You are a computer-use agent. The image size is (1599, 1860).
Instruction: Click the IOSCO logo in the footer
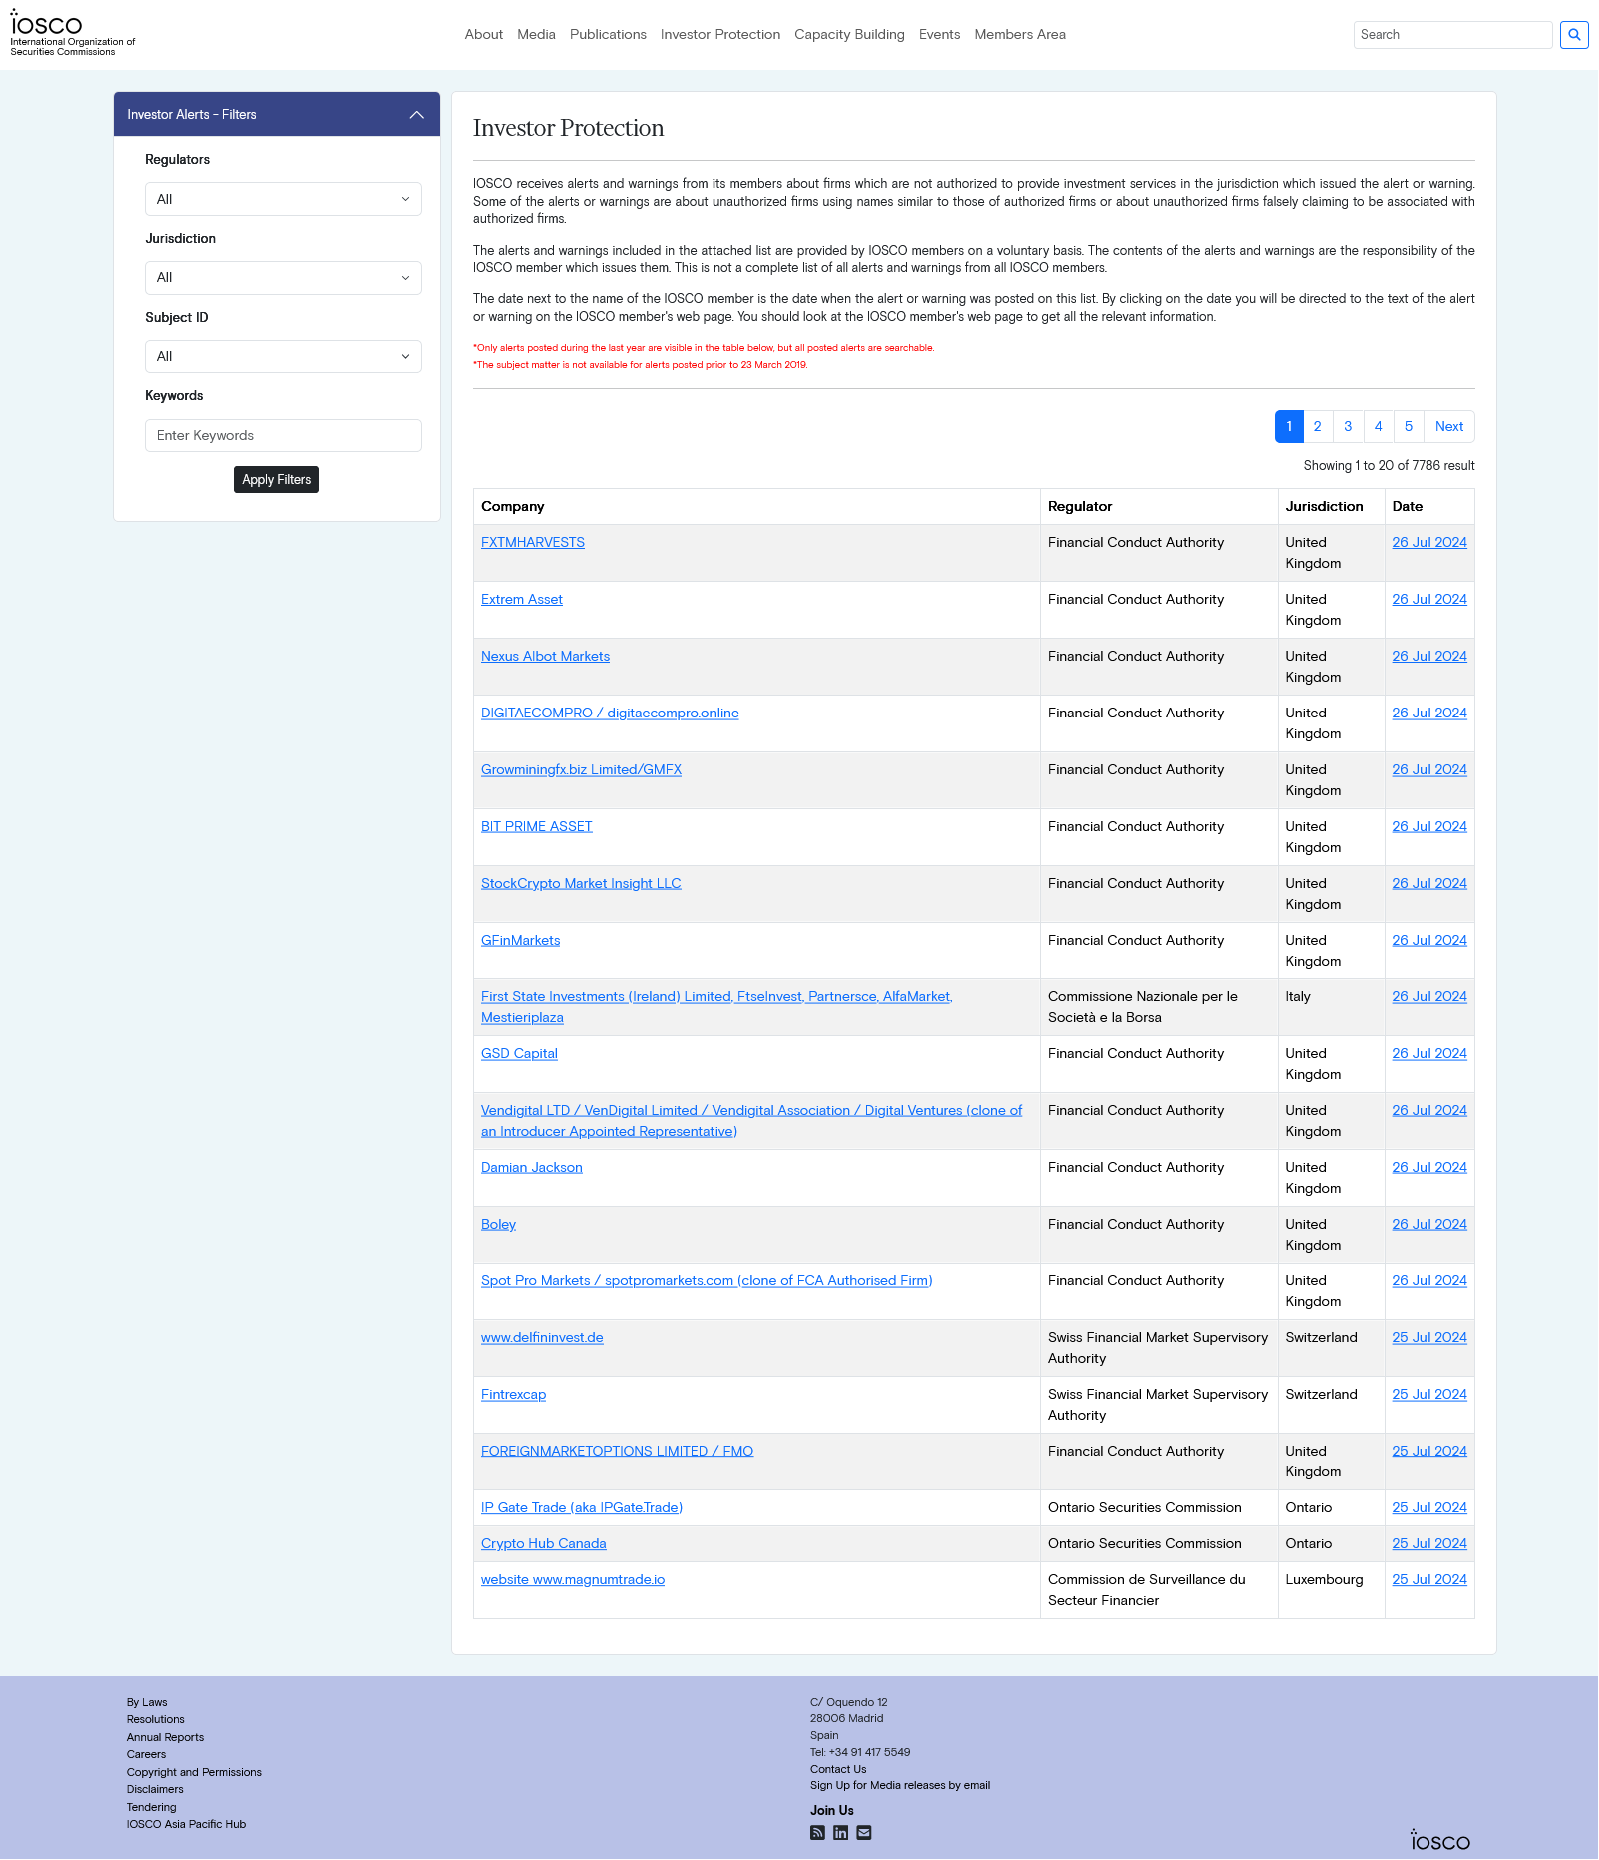(x=1440, y=1841)
